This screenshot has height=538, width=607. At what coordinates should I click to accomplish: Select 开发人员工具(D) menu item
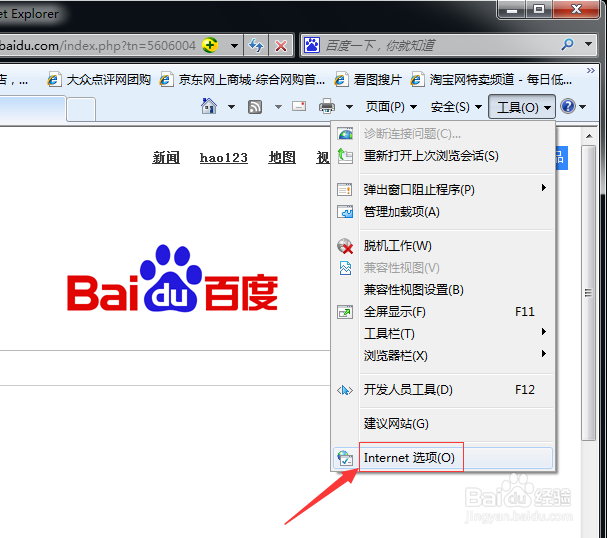(x=443, y=390)
